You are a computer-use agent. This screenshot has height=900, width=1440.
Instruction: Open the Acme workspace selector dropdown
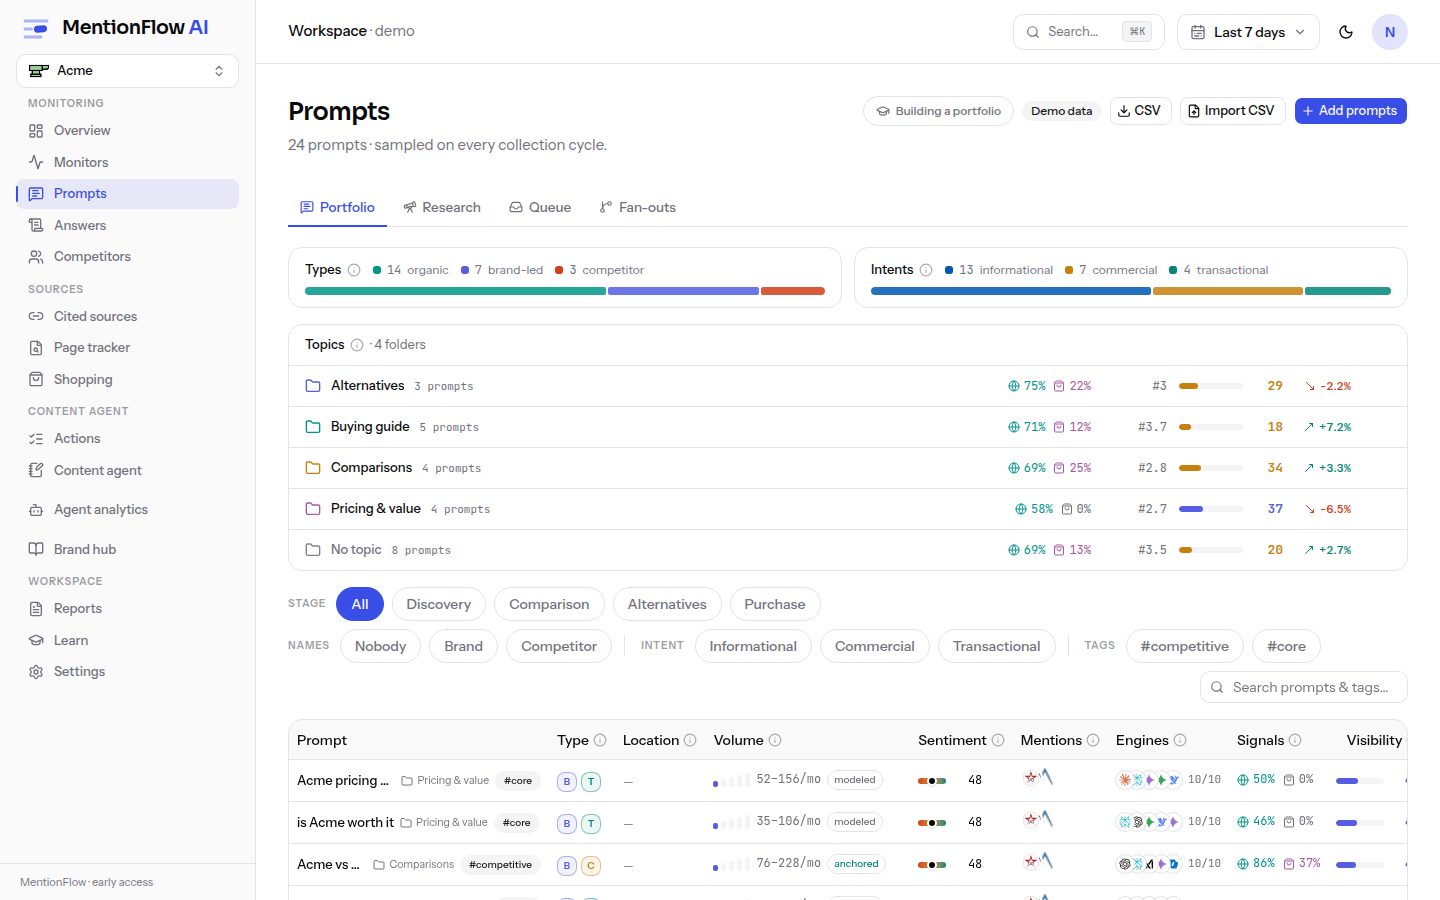(x=127, y=71)
